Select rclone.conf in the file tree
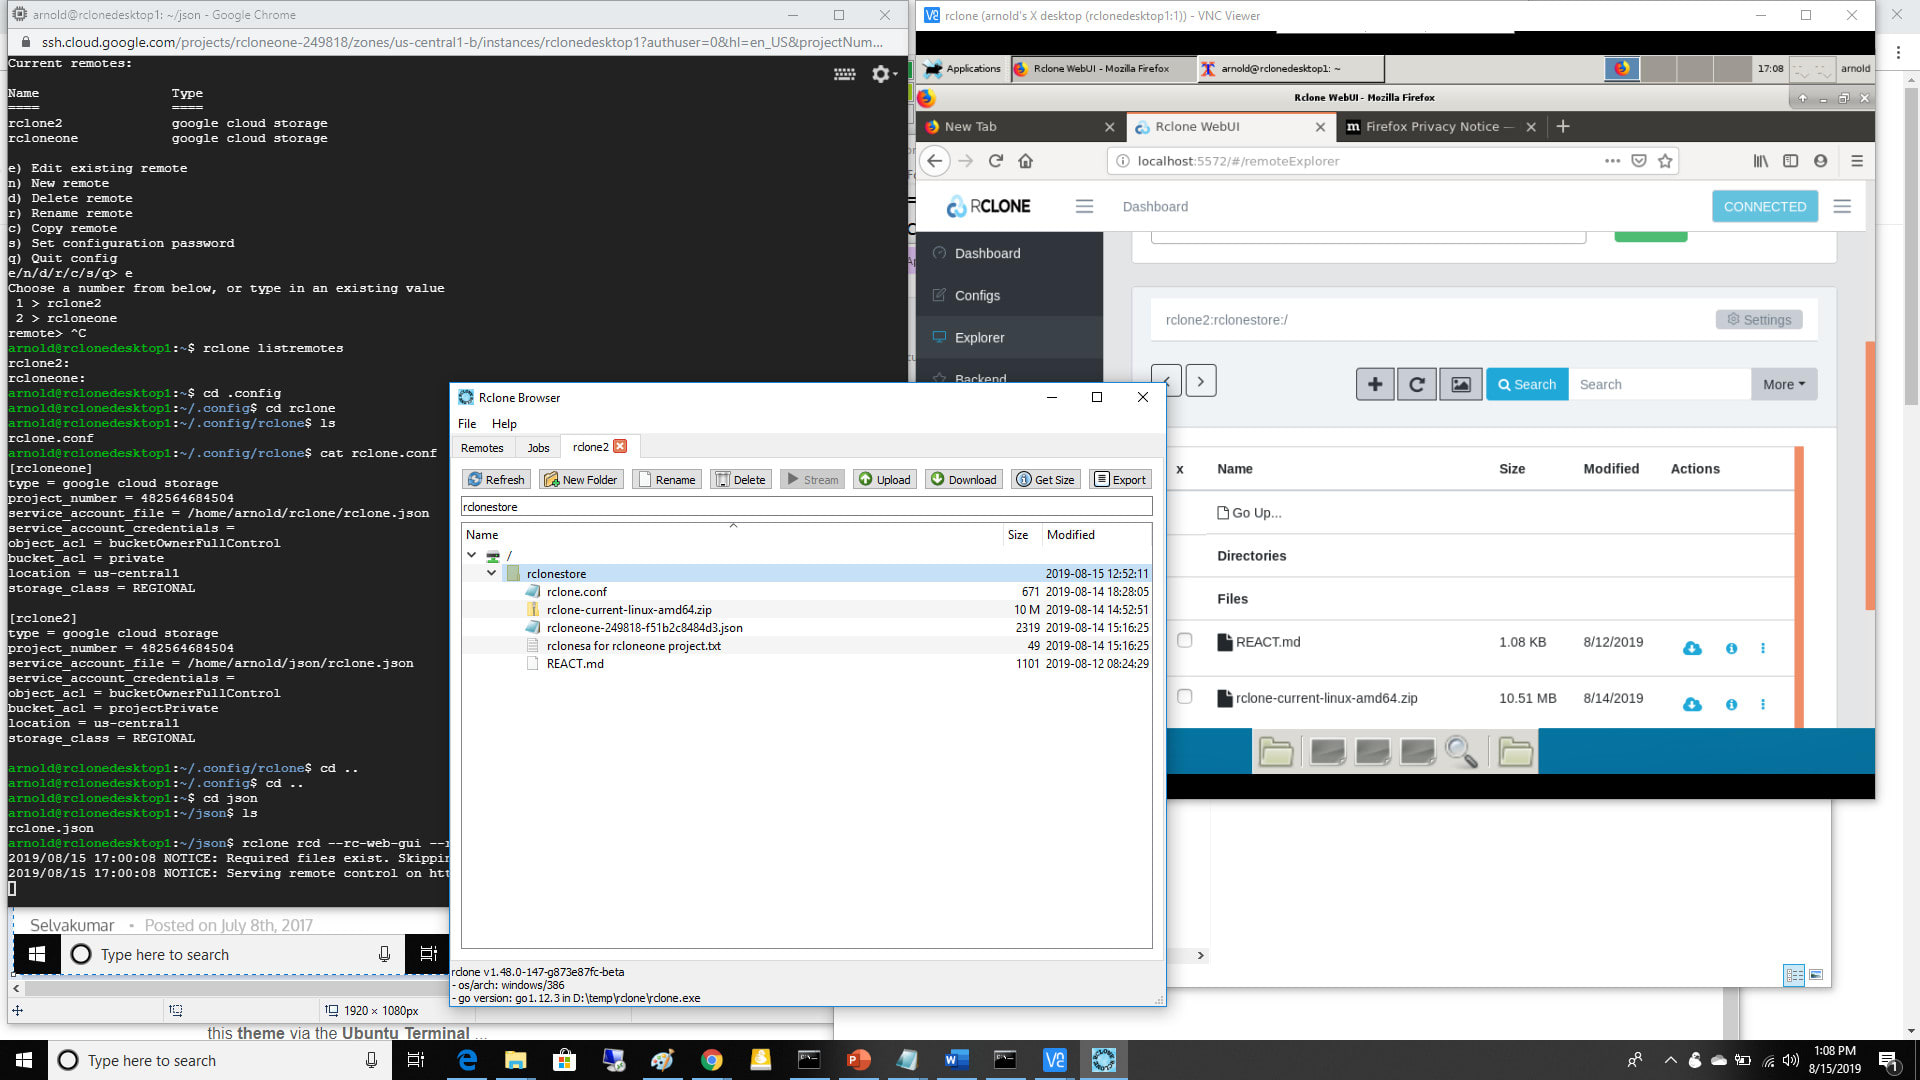Viewport: 1920px width, 1080px height. [577, 592]
